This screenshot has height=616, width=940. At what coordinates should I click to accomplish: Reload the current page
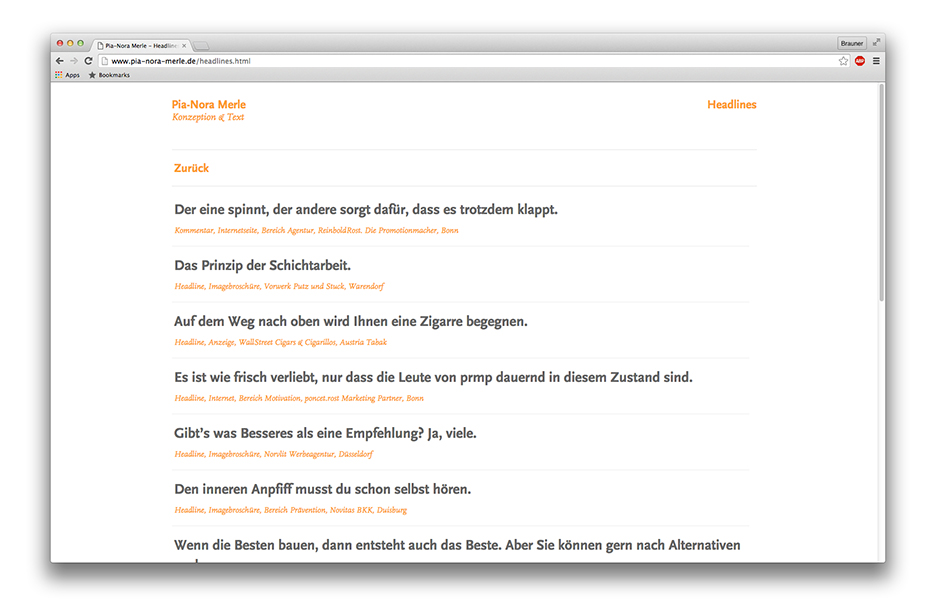pos(88,61)
